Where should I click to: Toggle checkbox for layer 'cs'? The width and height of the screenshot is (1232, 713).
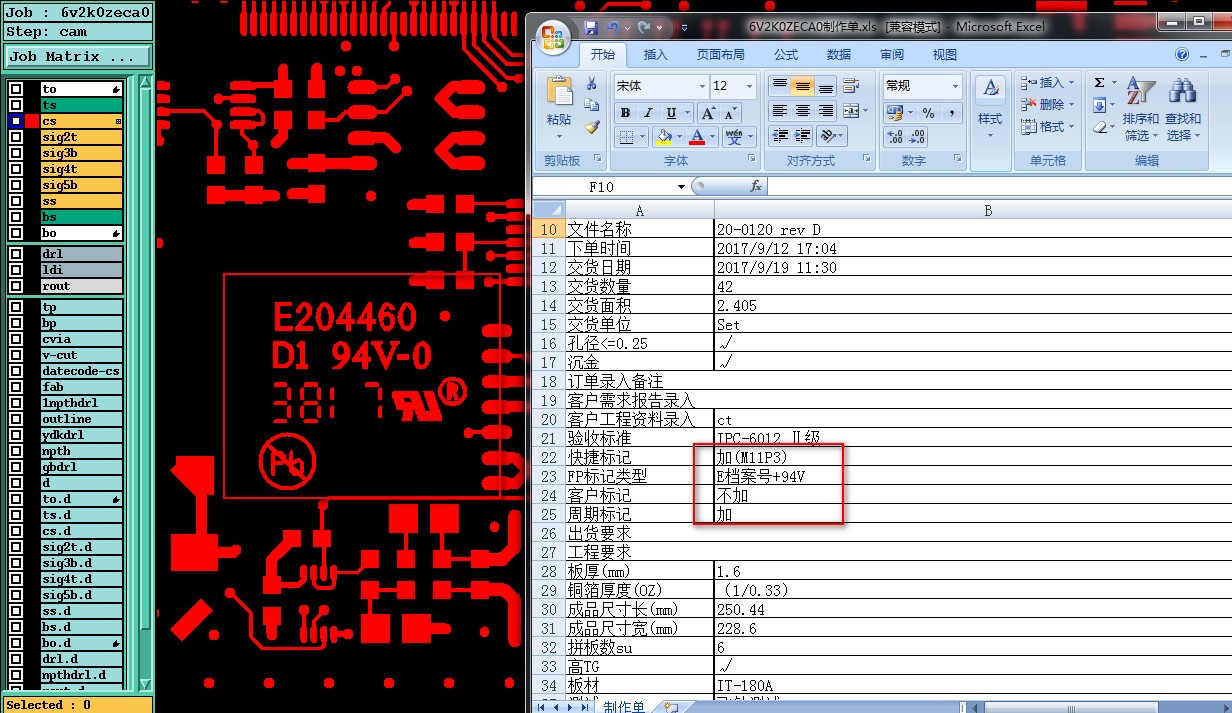[x=16, y=121]
